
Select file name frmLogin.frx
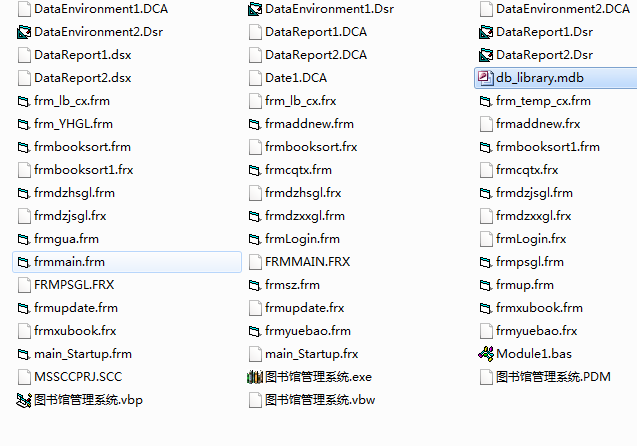531,239
